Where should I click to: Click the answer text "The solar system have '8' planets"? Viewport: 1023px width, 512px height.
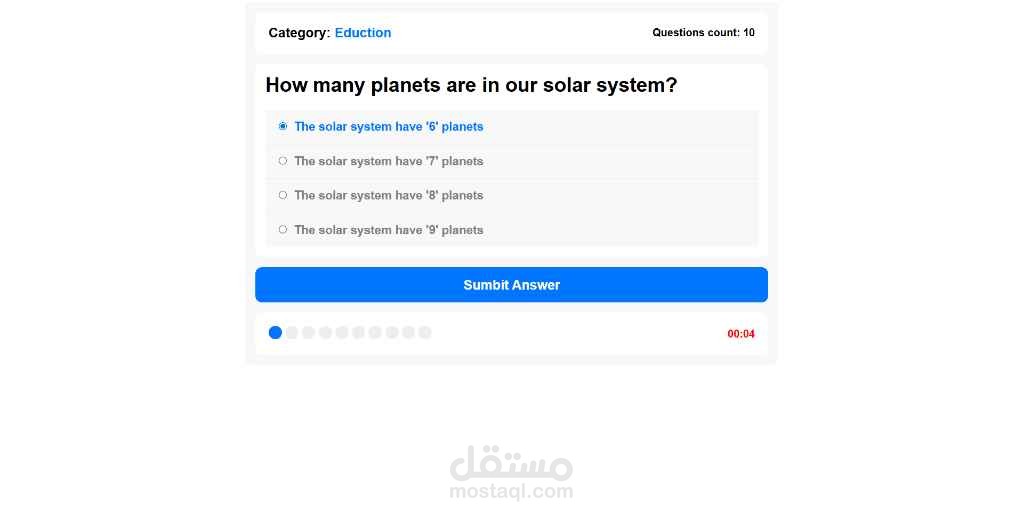389,195
